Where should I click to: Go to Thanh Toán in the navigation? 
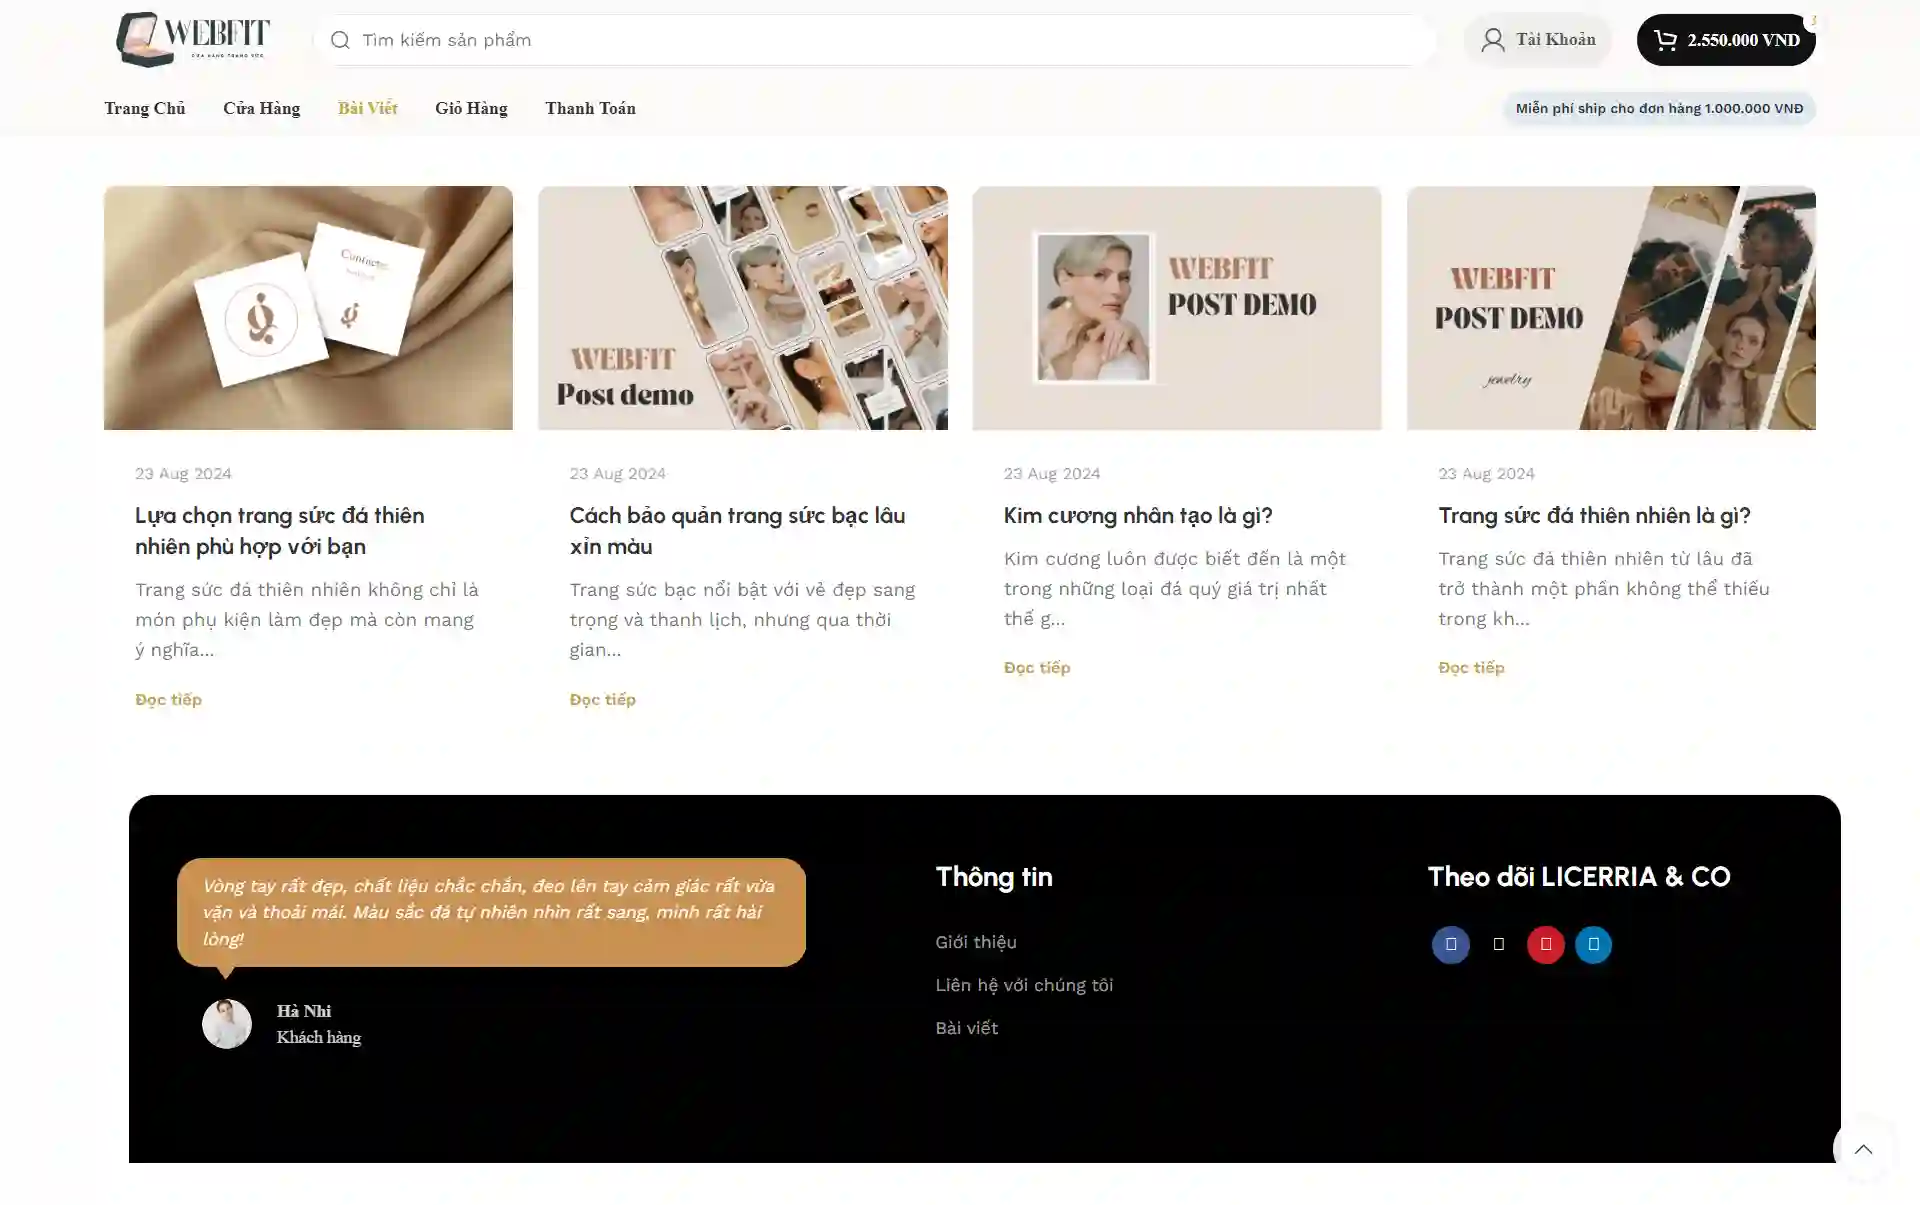point(590,108)
